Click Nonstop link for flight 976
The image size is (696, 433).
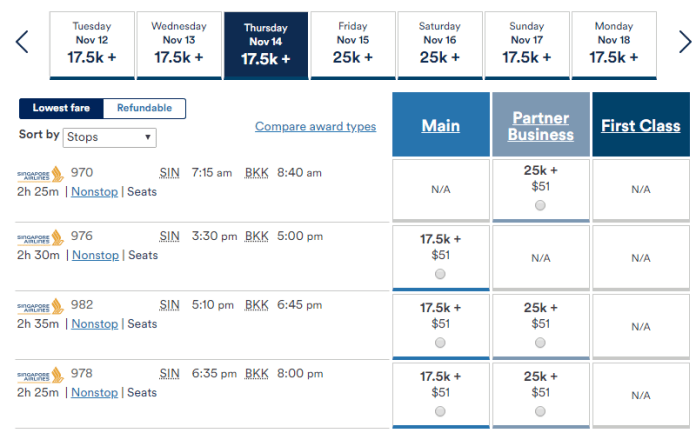tap(95, 255)
